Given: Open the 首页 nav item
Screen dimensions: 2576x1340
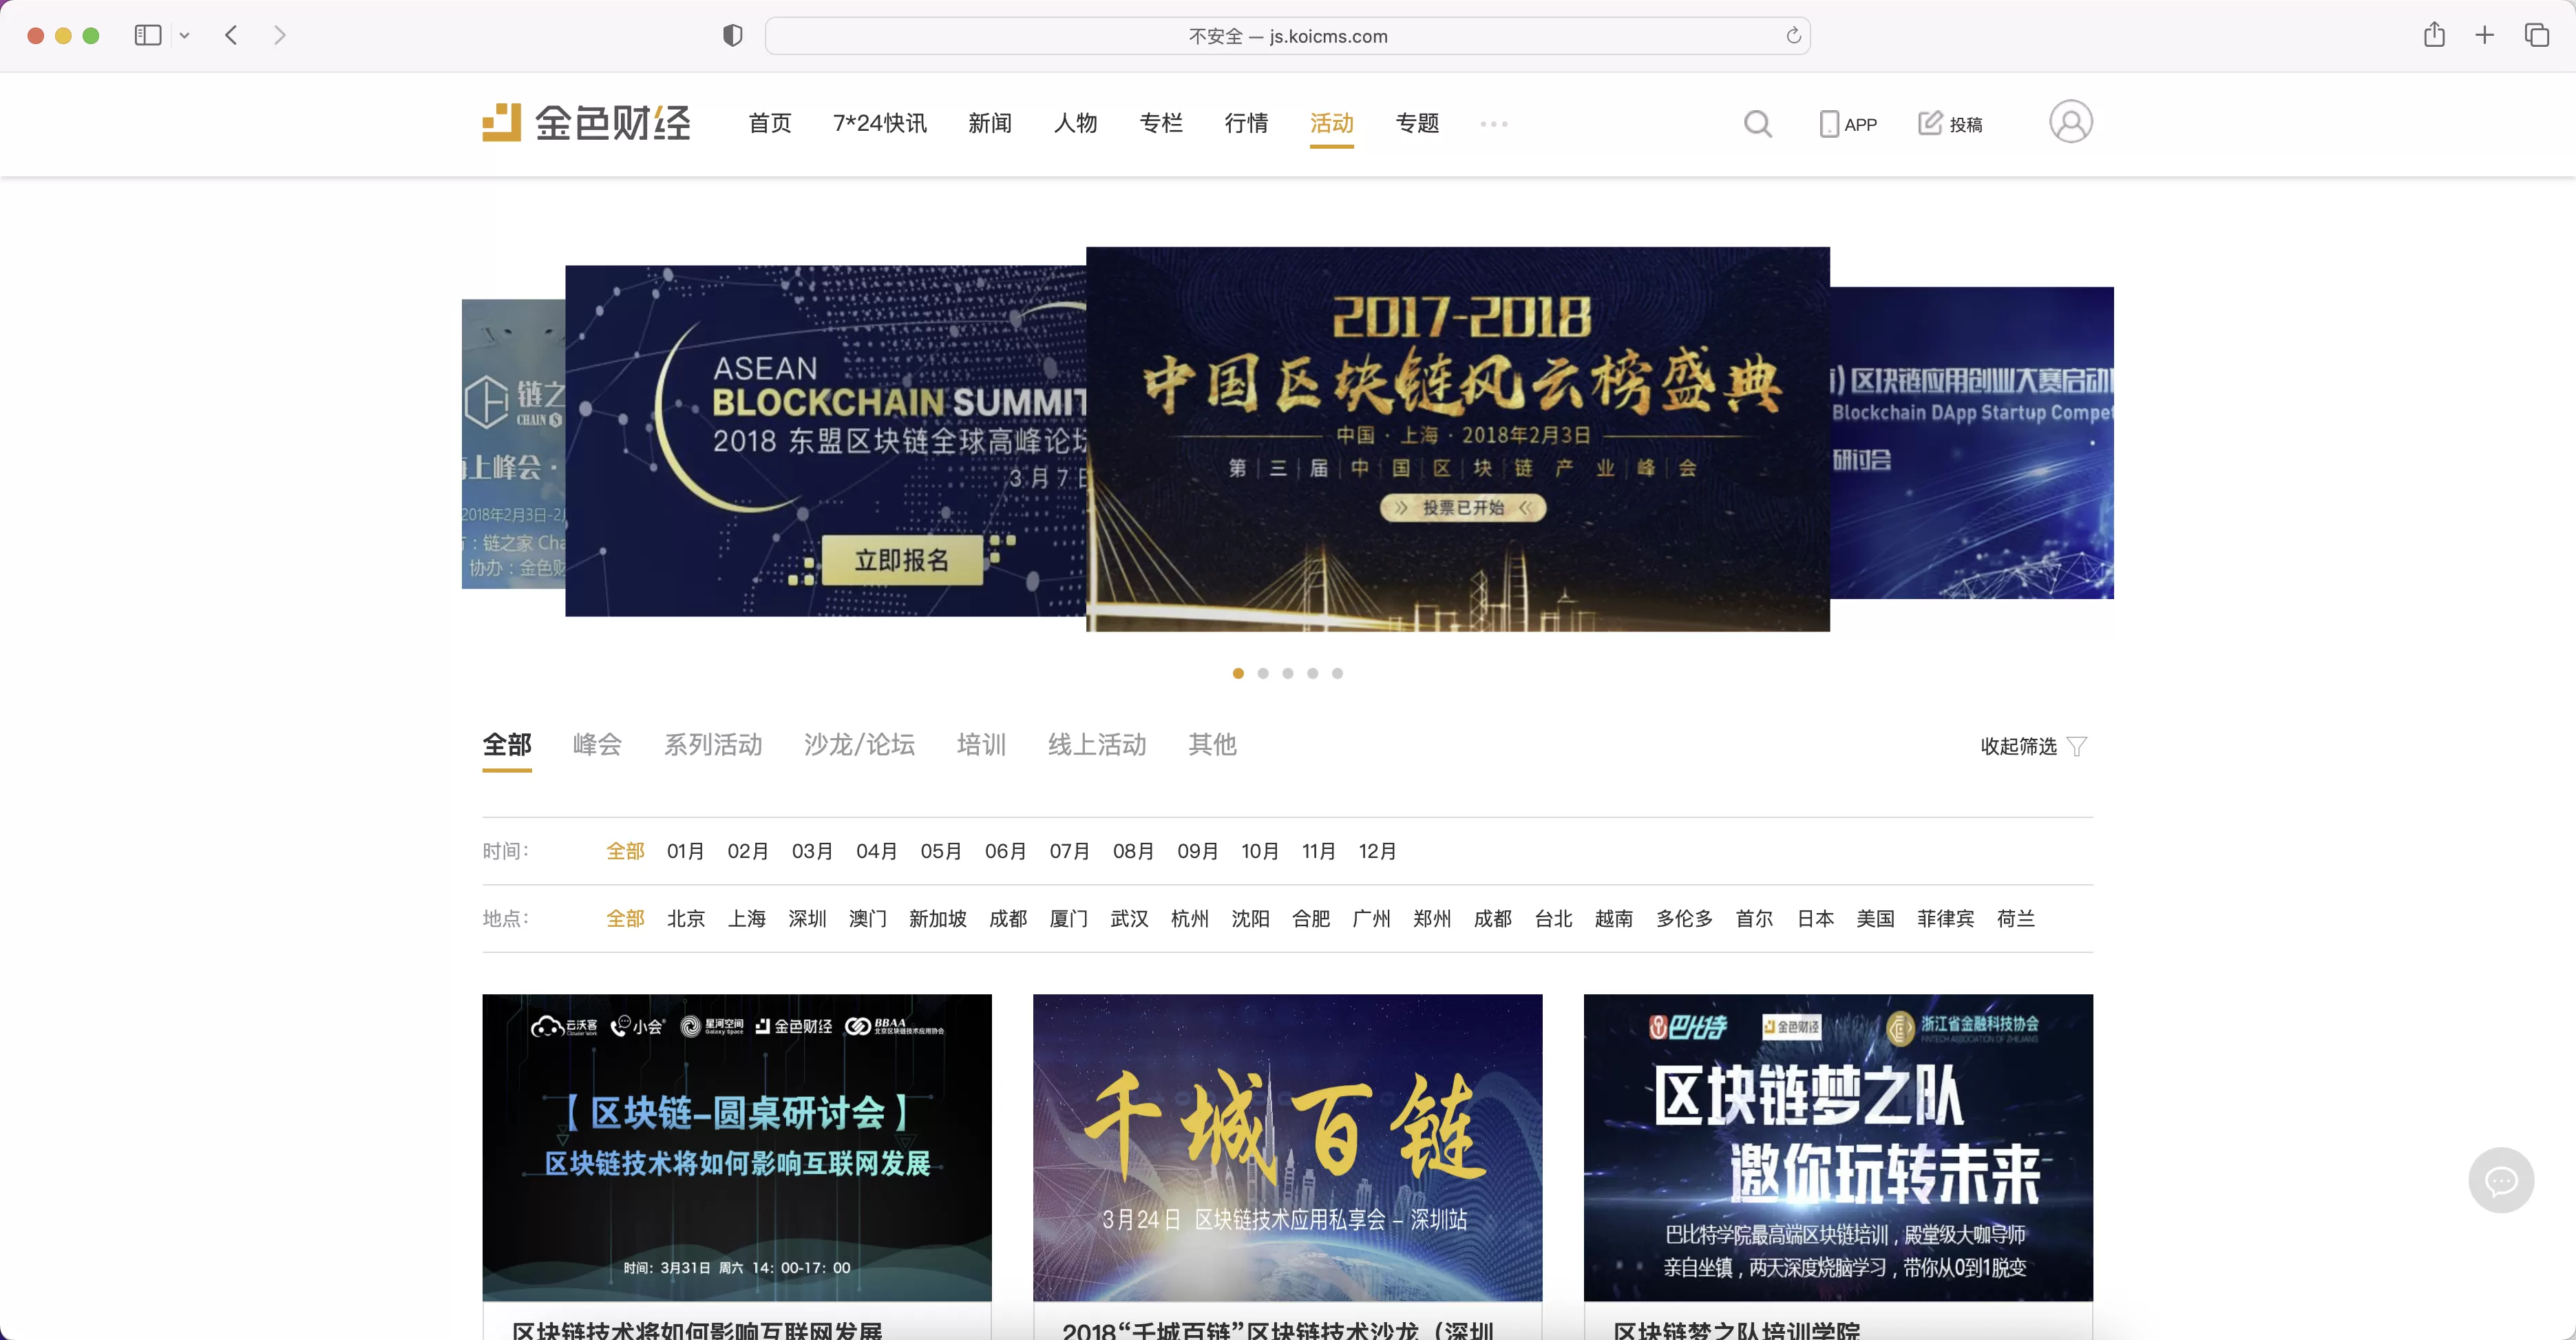Looking at the screenshot, I should click(770, 123).
